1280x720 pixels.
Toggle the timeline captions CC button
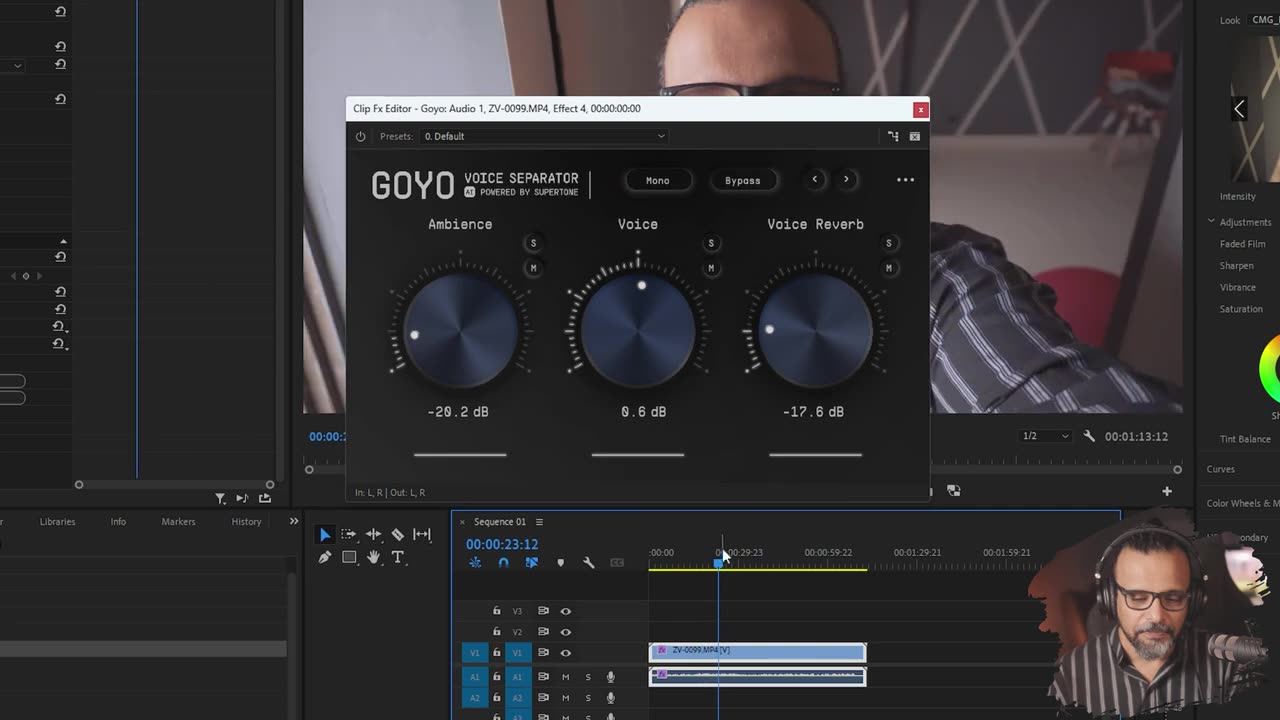pos(617,563)
